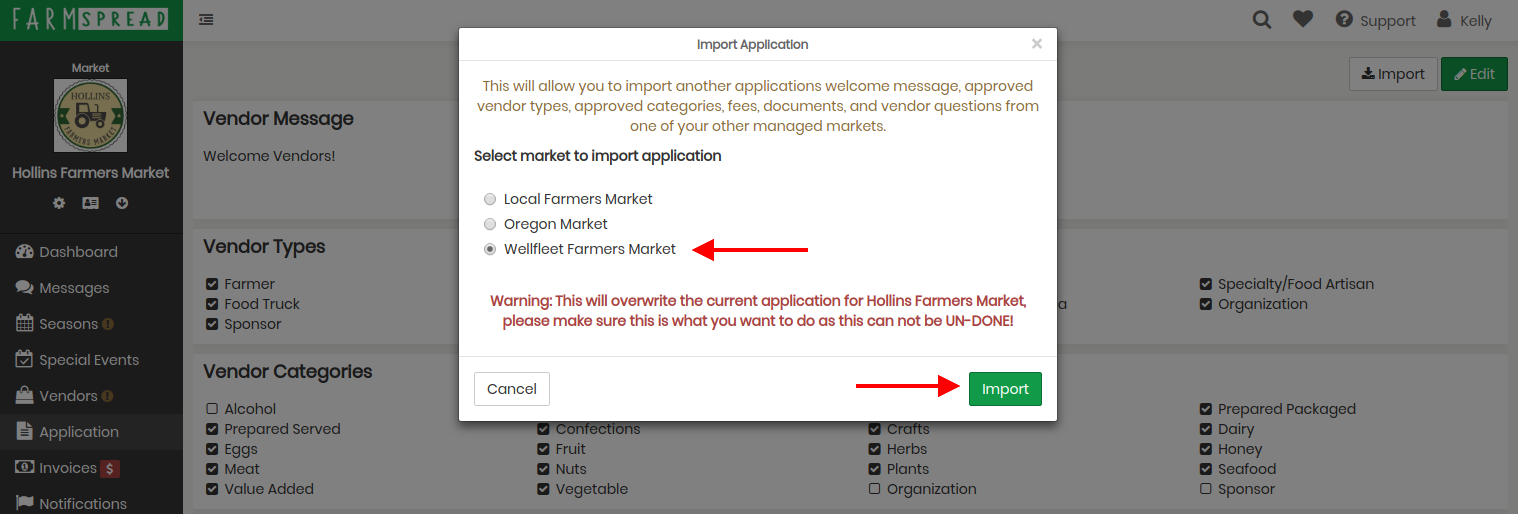Toggle the Eggs category checkbox
The width and height of the screenshot is (1518, 514).
(x=212, y=449)
